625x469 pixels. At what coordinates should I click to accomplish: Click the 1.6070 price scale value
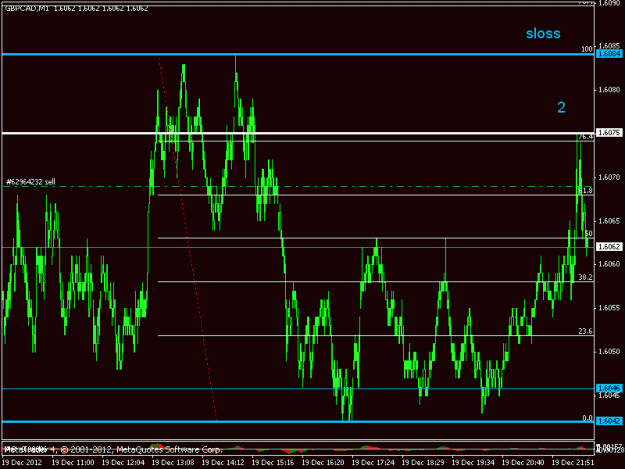pyautogui.click(x=609, y=177)
